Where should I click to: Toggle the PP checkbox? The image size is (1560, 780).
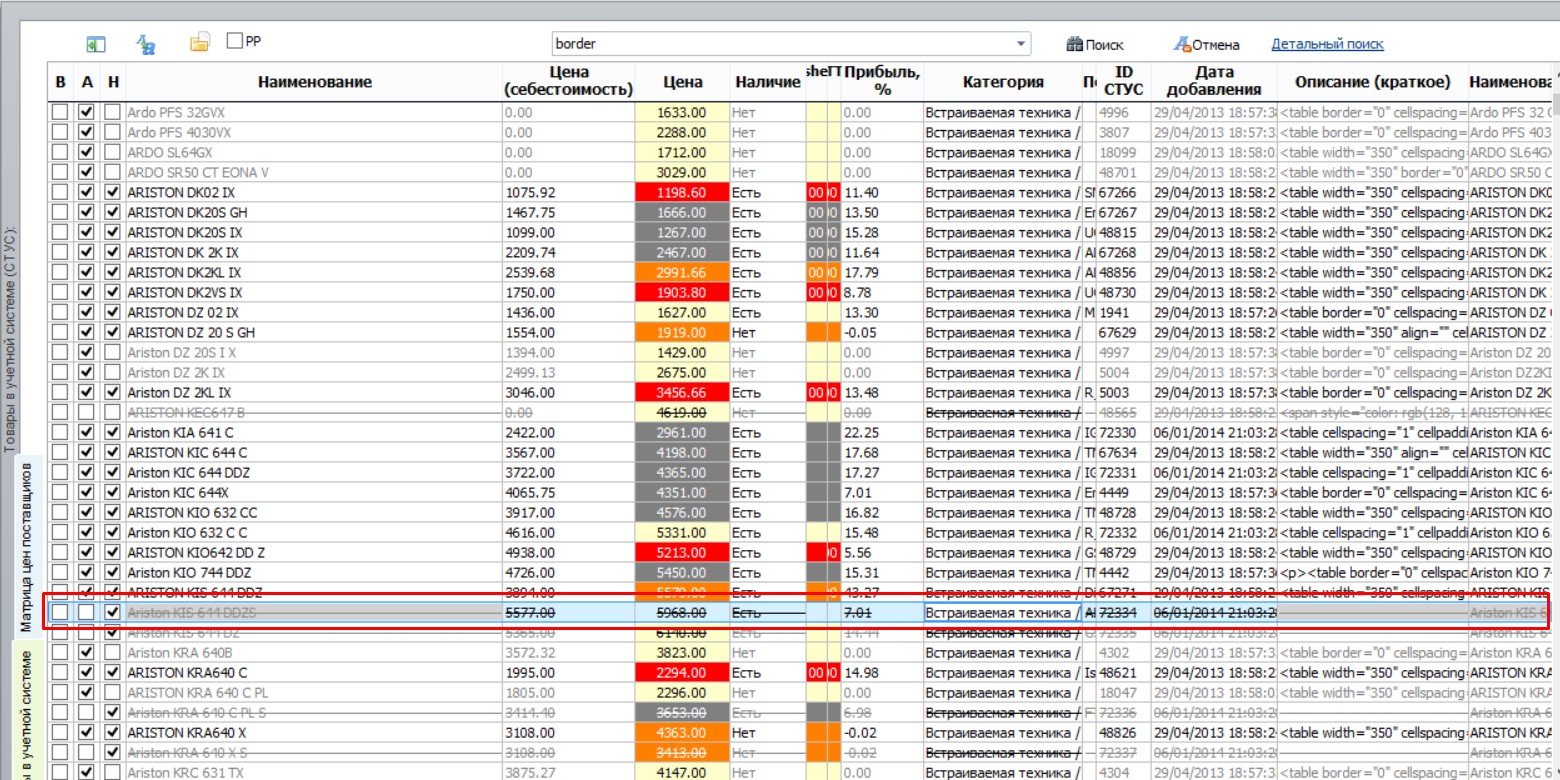236,41
